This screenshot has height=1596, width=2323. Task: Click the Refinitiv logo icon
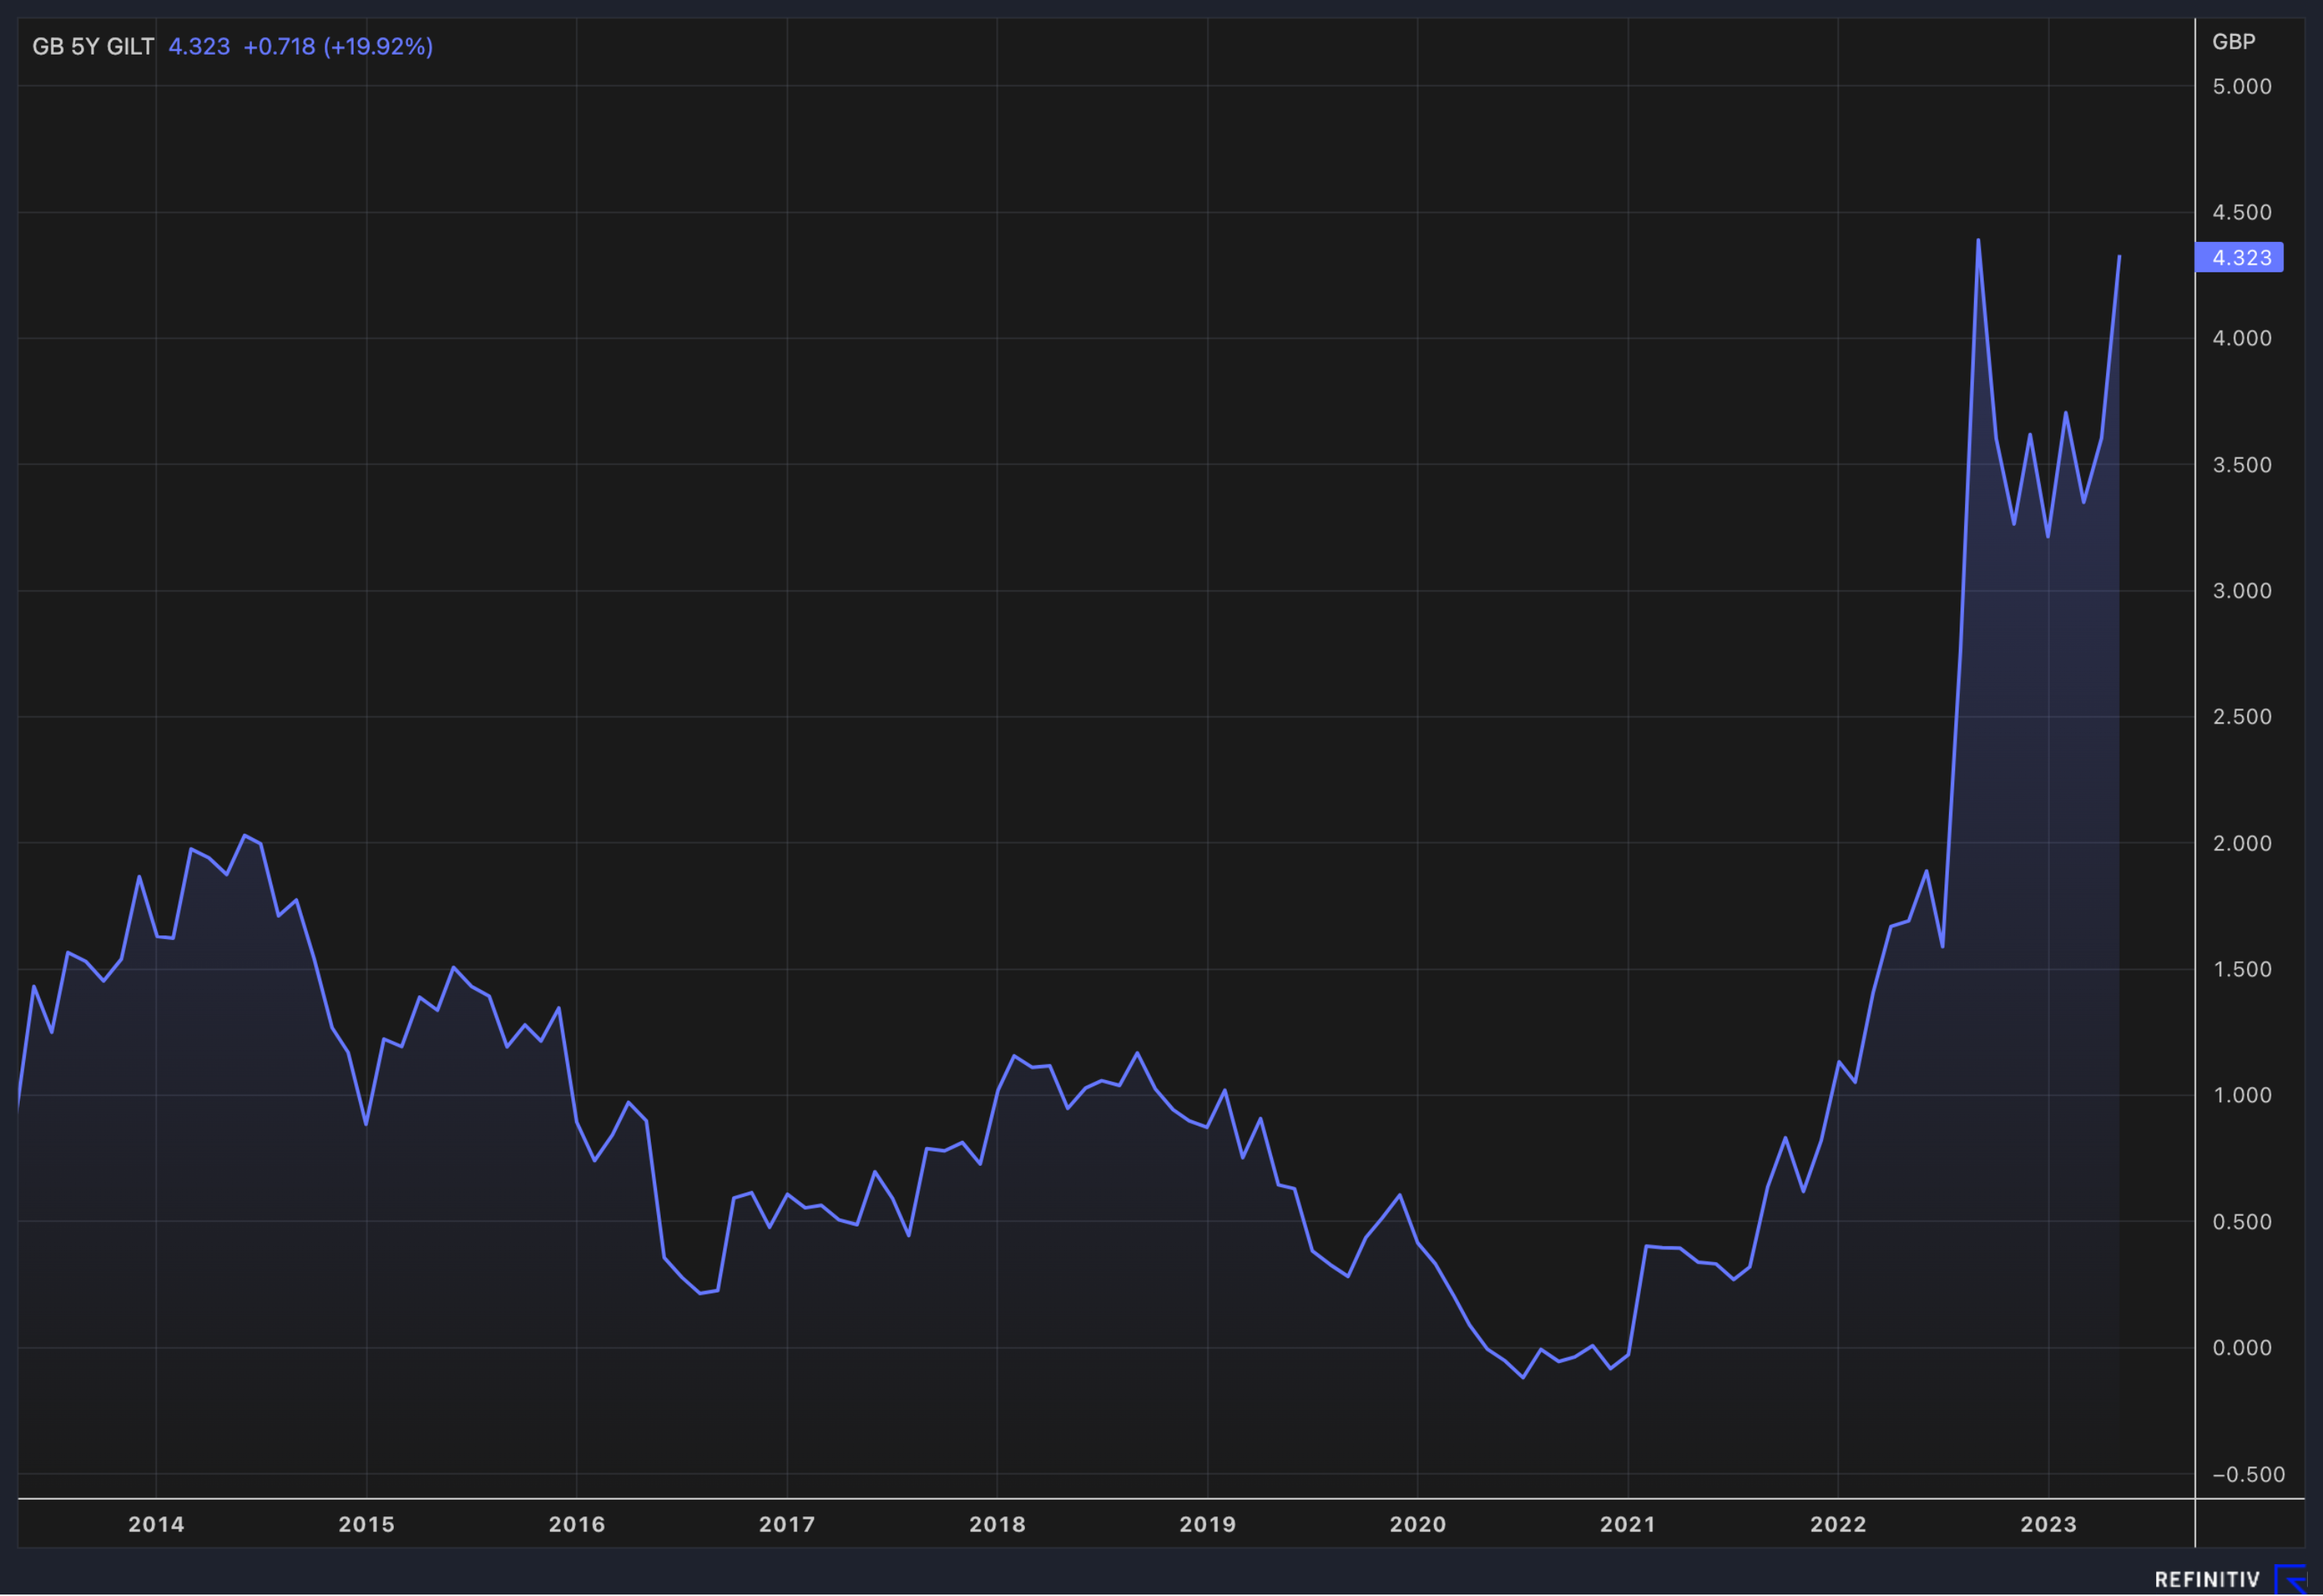tap(2291, 1580)
